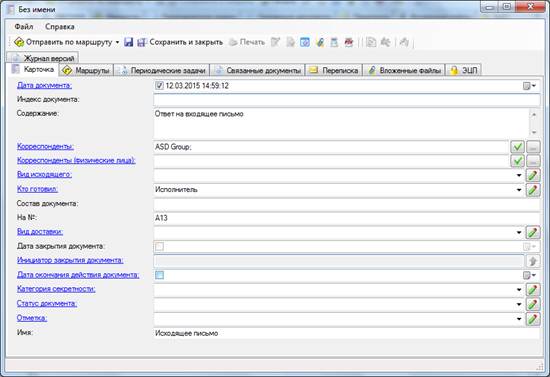Click the Имя field with Исходящее письмо
Viewport: 550px width, 377px height.
347,333
